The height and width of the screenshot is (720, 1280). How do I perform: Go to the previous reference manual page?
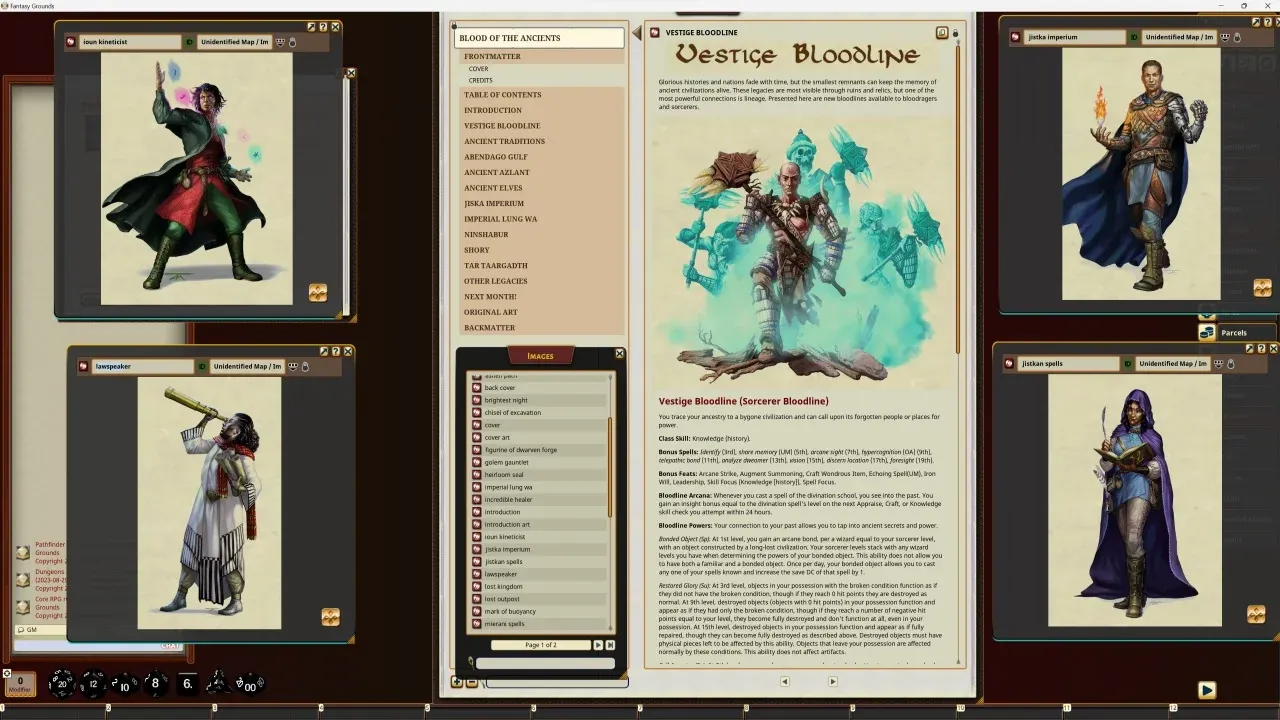[x=784, y=681]
